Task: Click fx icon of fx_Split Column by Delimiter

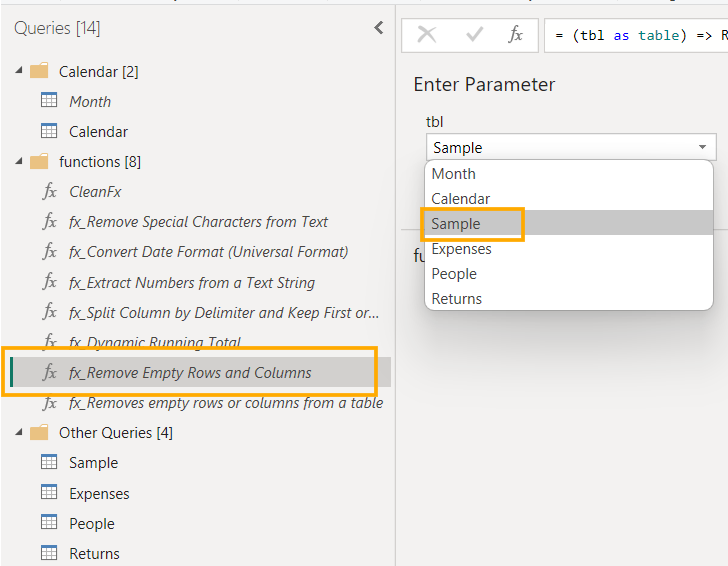Action: coord(50,312)
